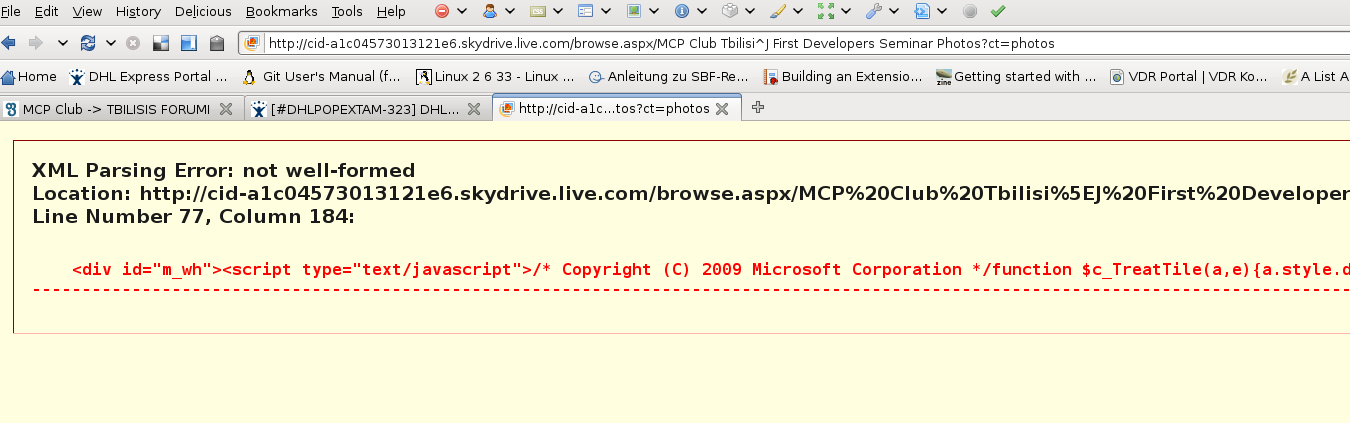Viewport: 1350px width, 423px height.
Task: Expand the View Source dropdown arrow
Action: (942, 12)
